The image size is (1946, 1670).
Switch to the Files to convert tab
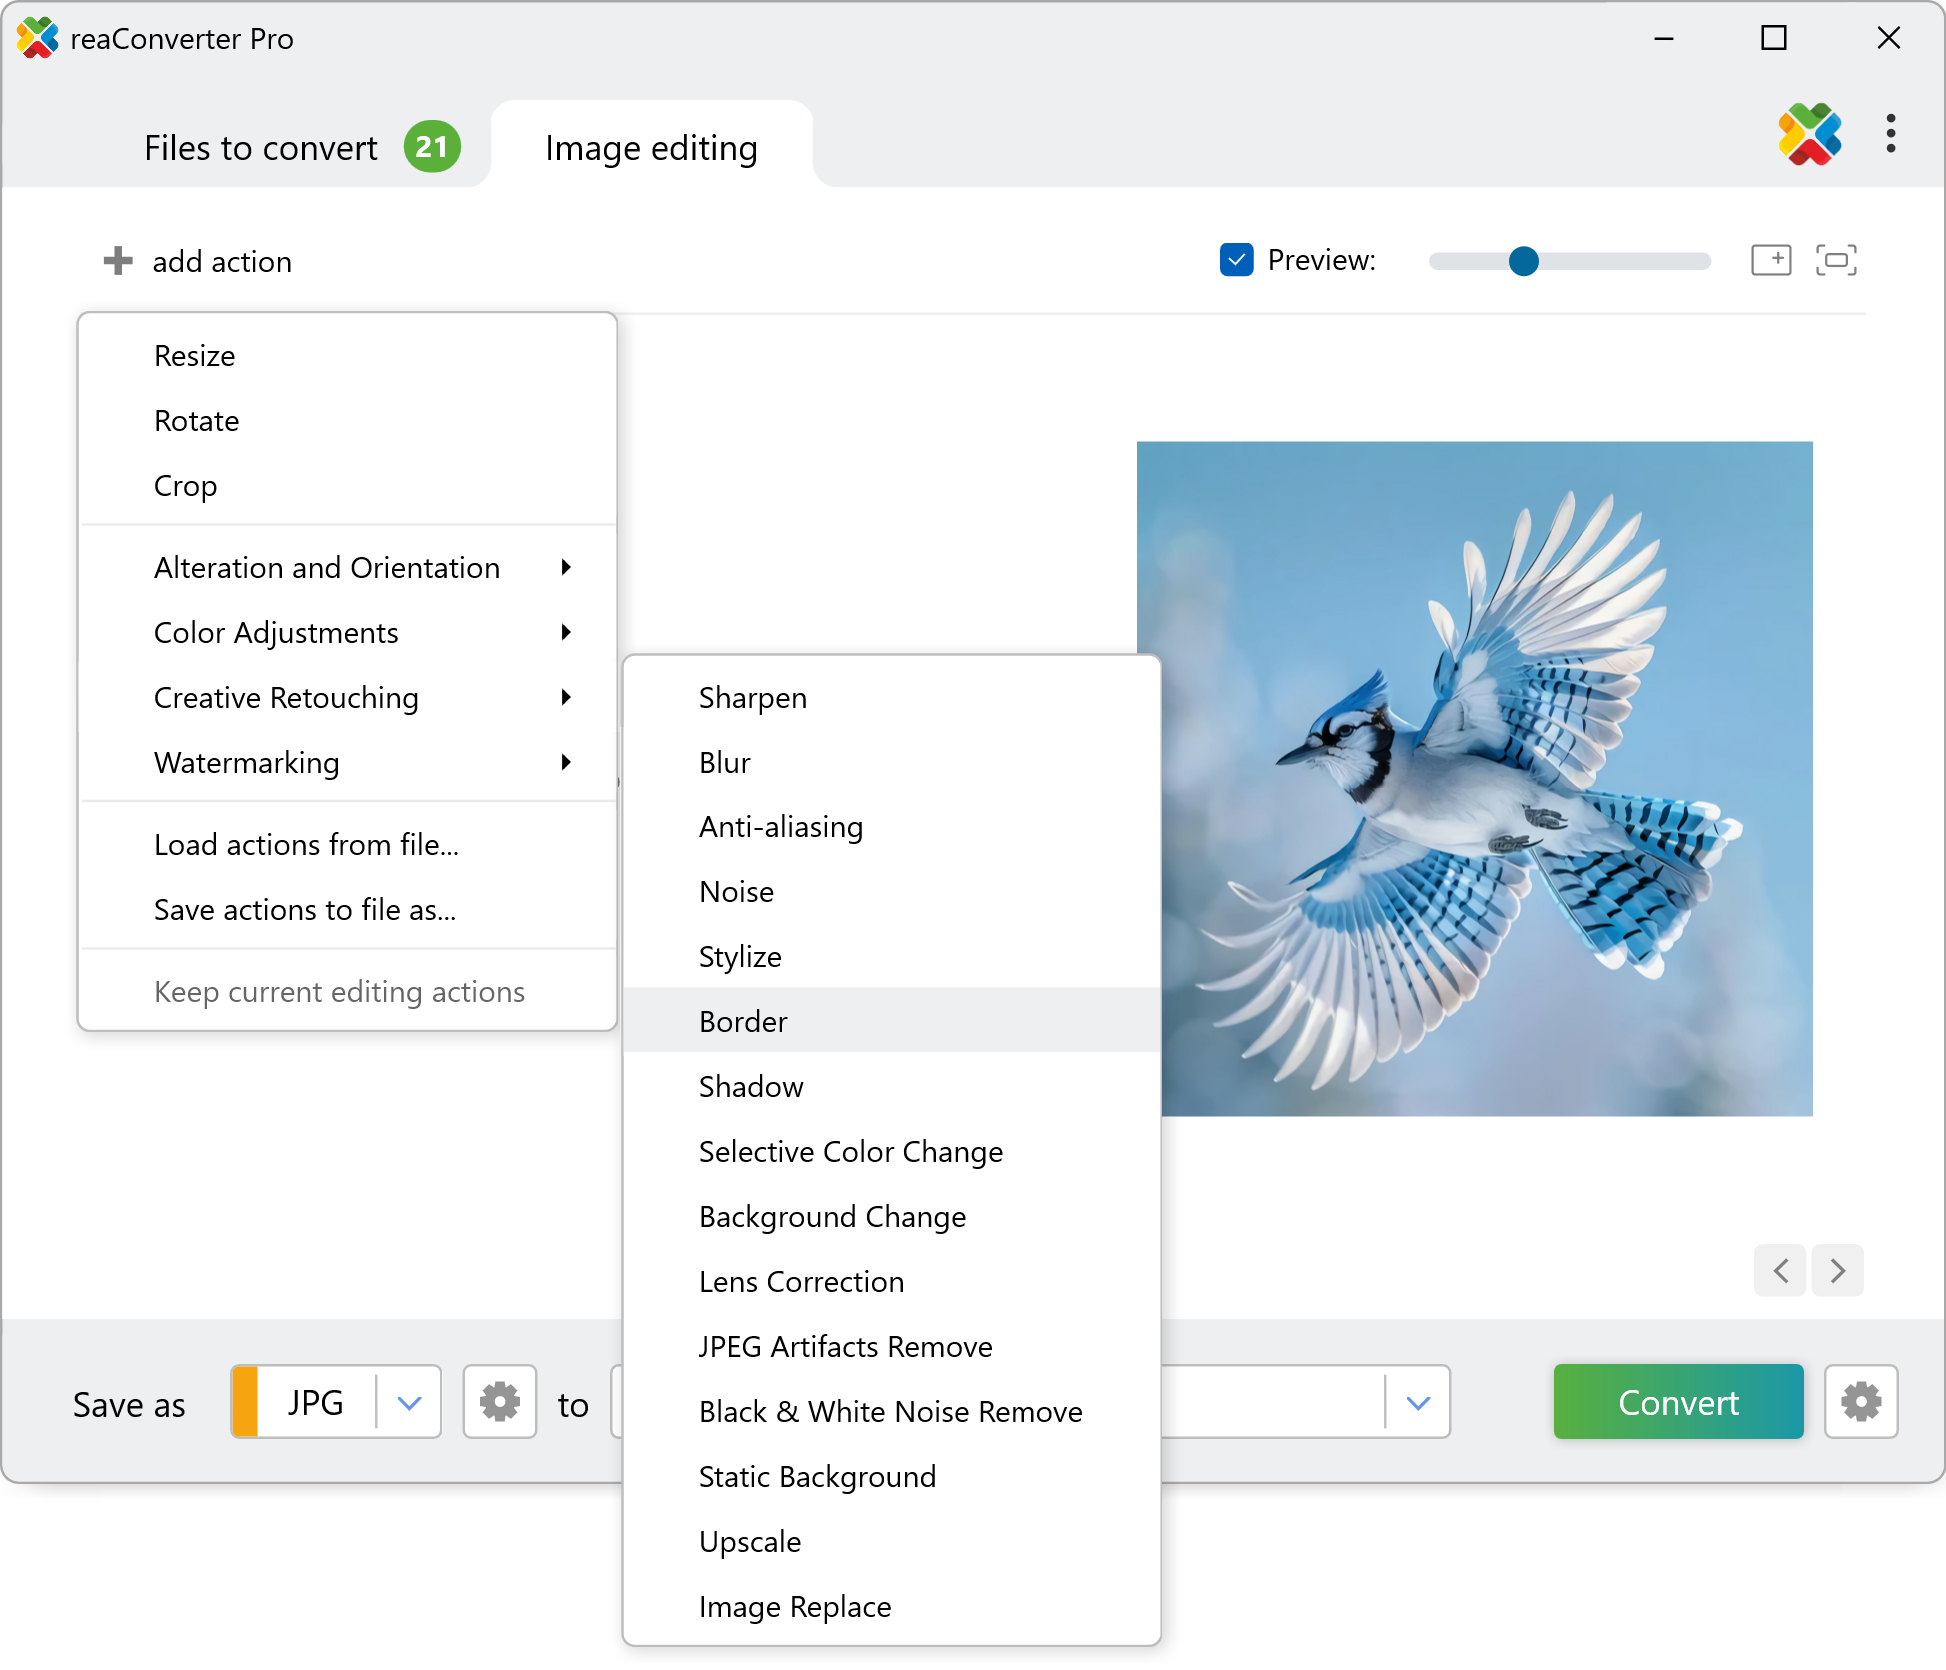tap(262, 148)
